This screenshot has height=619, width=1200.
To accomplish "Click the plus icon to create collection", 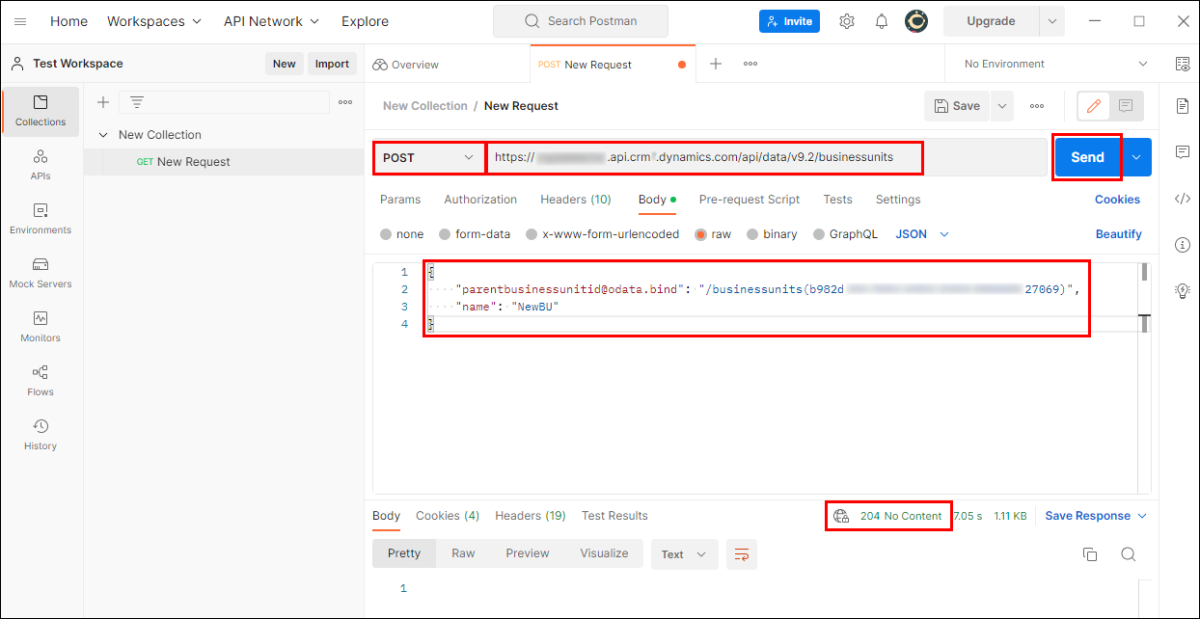I will point(102,102).
